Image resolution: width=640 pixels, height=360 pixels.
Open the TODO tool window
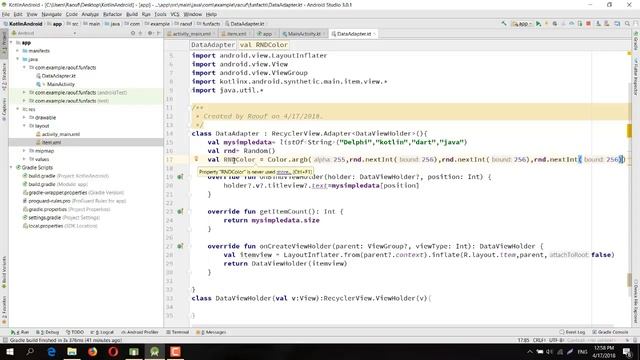tap(75, 332)
